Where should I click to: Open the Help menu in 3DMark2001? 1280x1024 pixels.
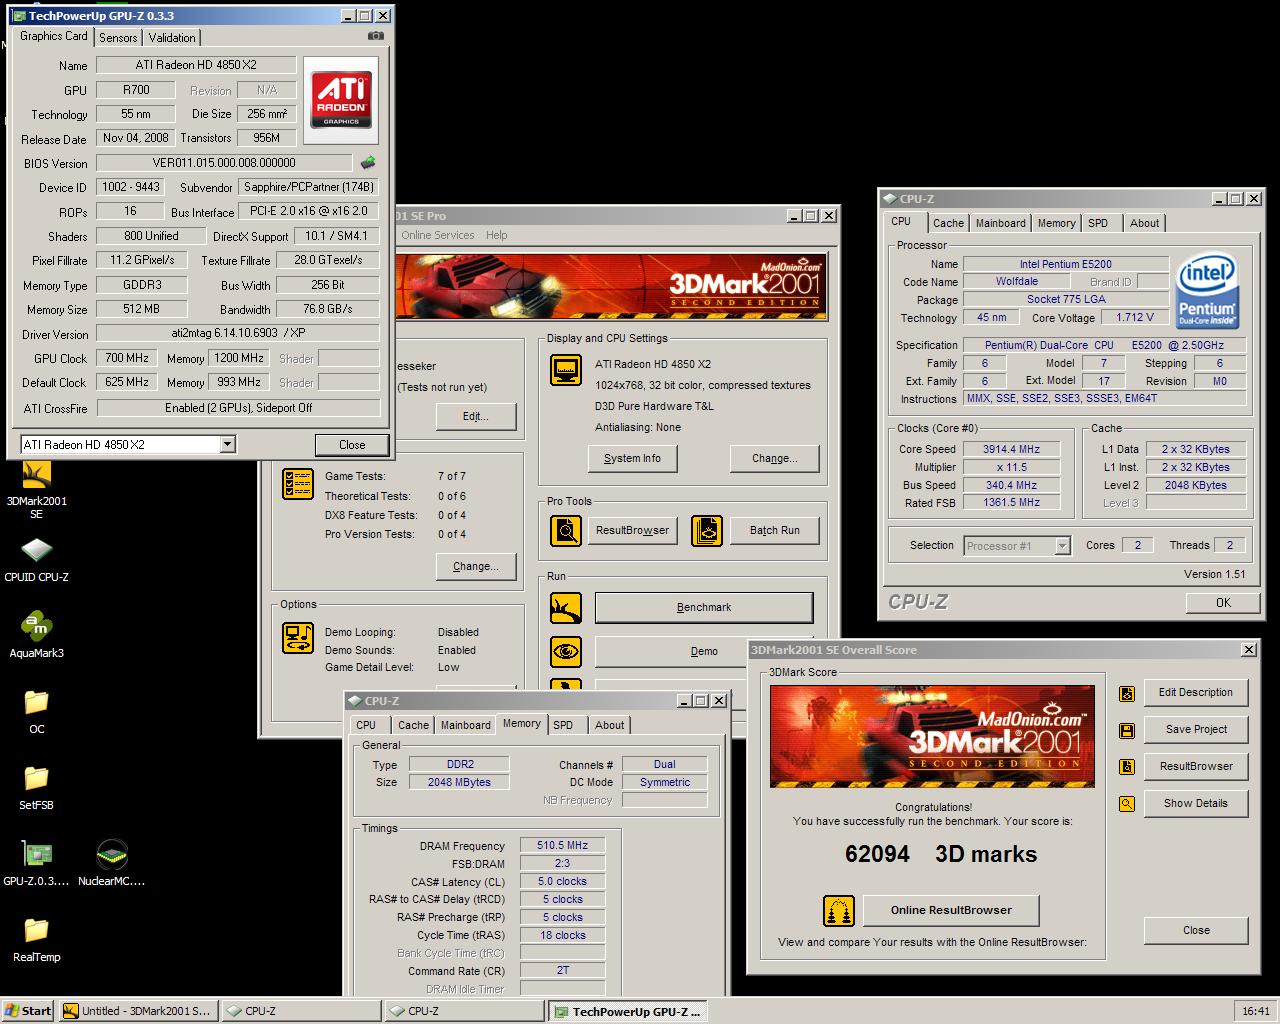[x=496, y=235]
